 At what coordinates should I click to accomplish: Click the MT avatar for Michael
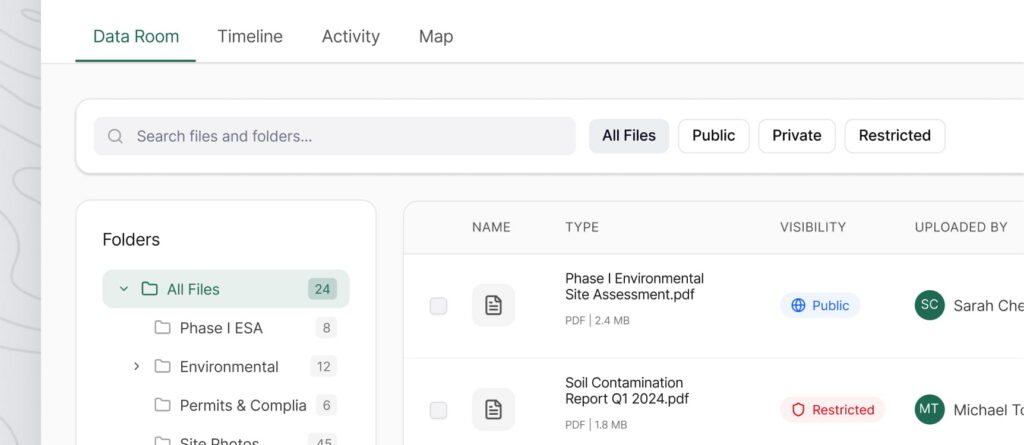coord(929,409)
